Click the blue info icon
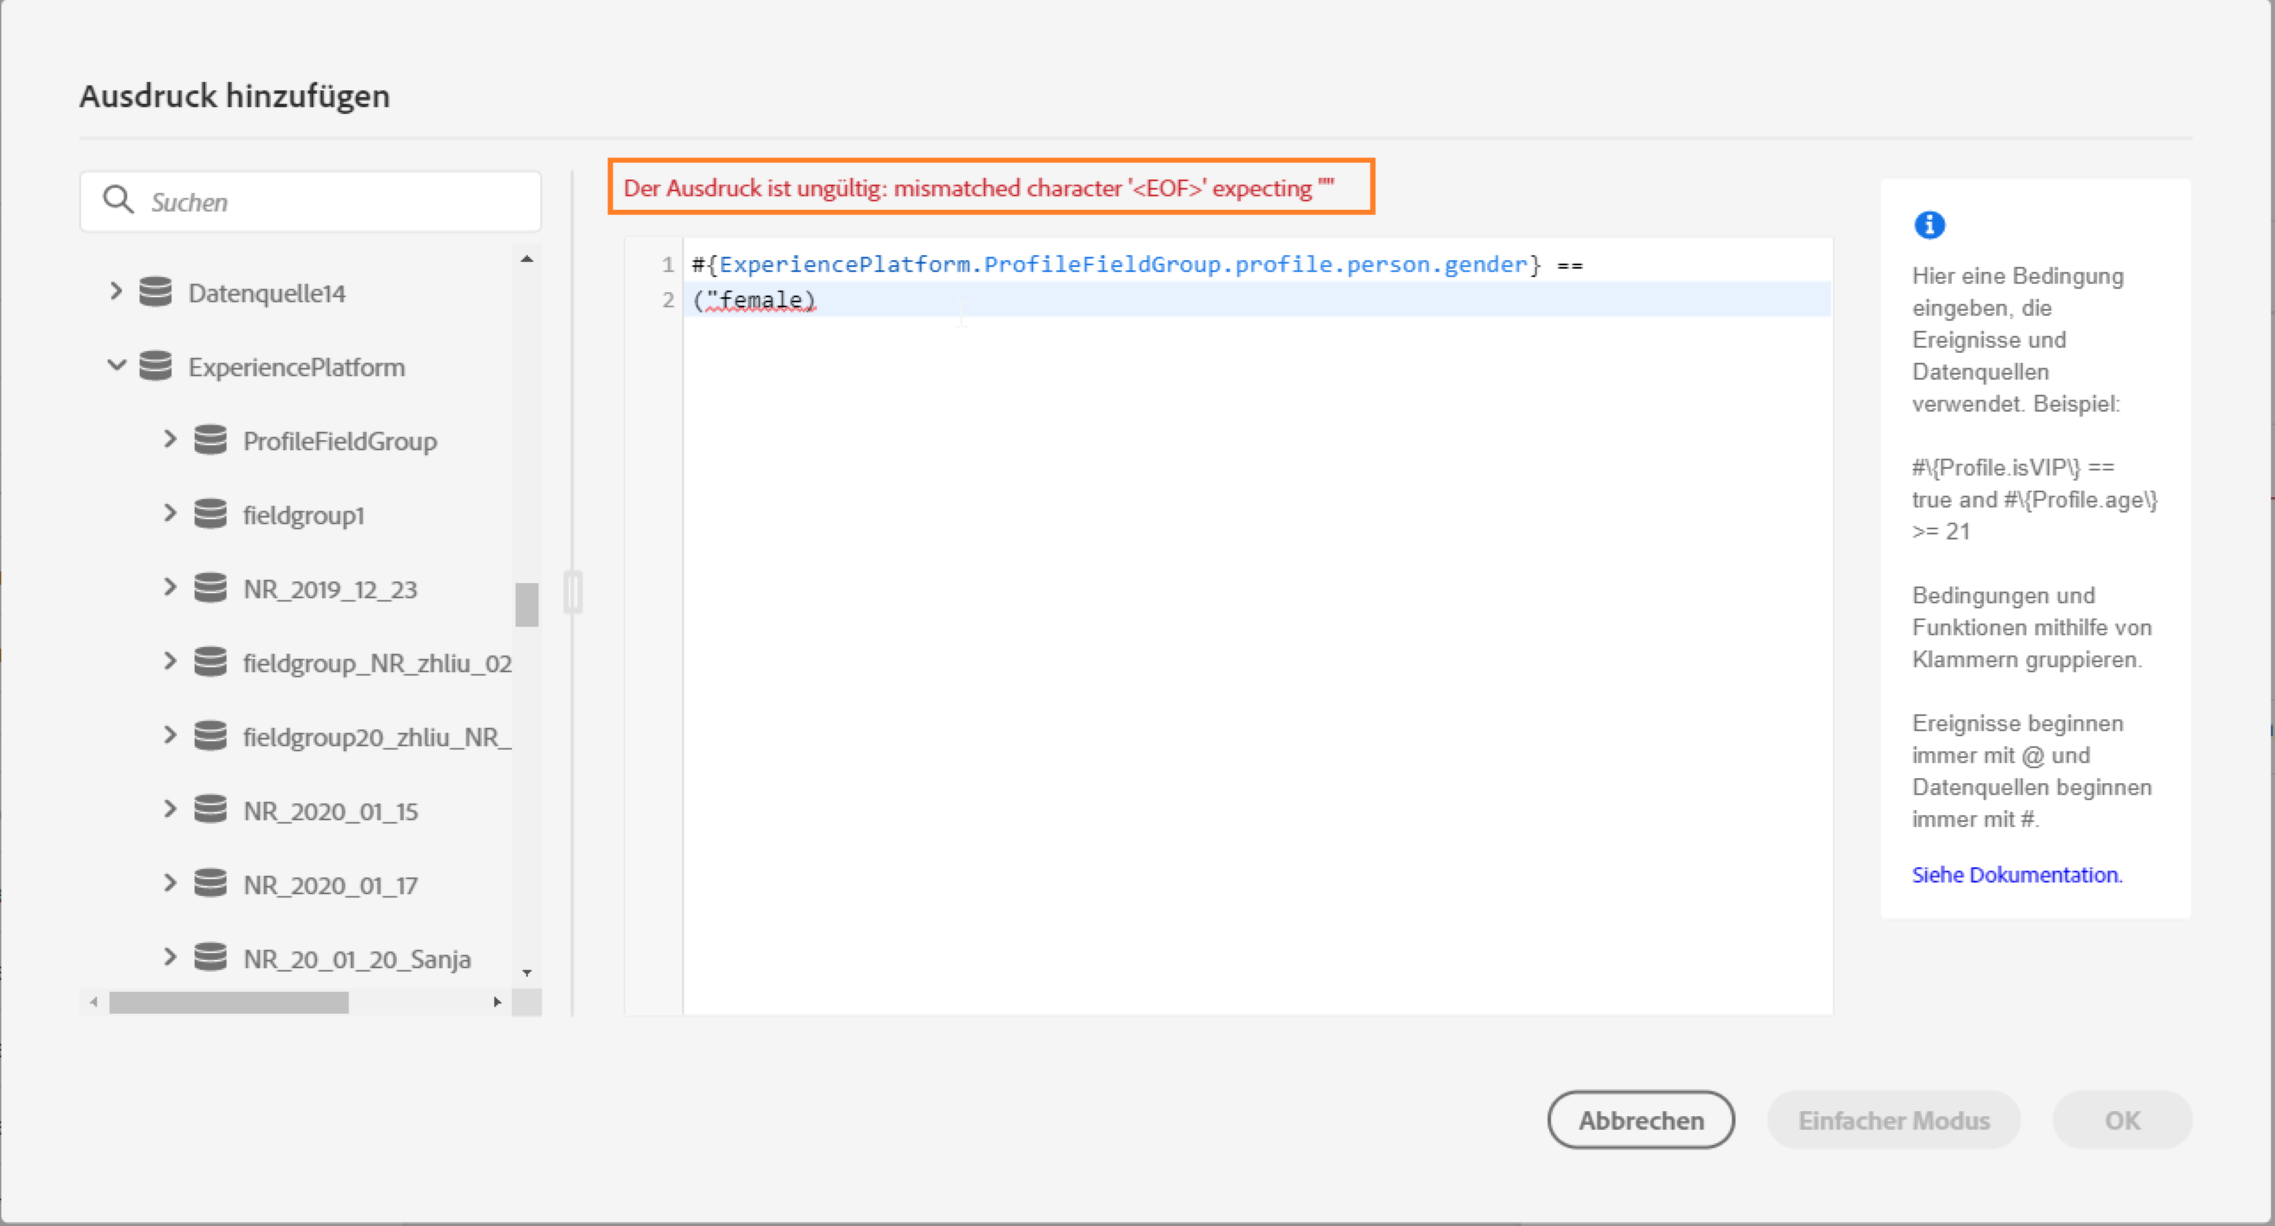 tap(1929, 225)
